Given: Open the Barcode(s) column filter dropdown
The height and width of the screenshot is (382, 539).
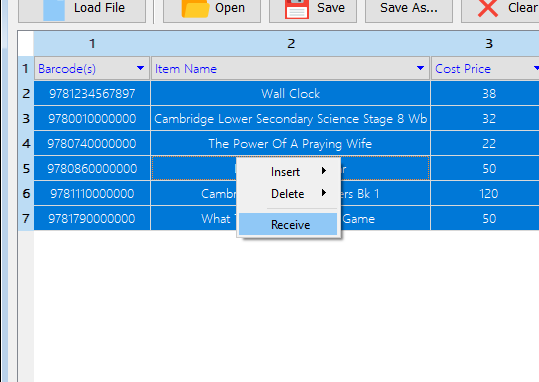Looking at the screenshot, I should coord(140,68).
